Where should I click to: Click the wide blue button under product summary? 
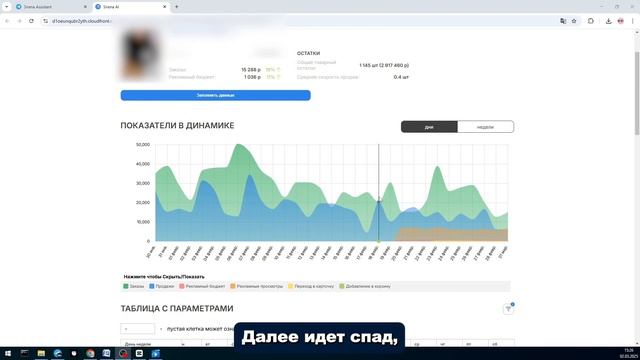click(216, 95)
